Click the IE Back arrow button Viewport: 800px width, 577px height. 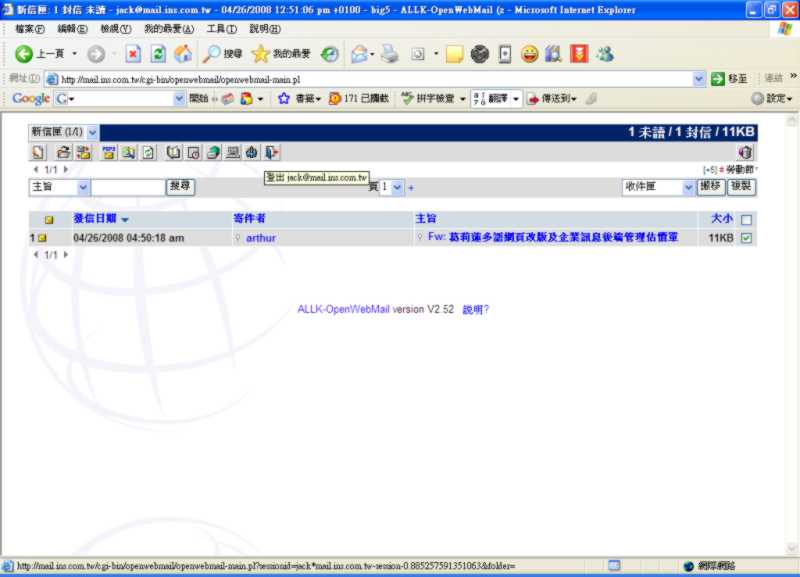[x=23, y=54]
